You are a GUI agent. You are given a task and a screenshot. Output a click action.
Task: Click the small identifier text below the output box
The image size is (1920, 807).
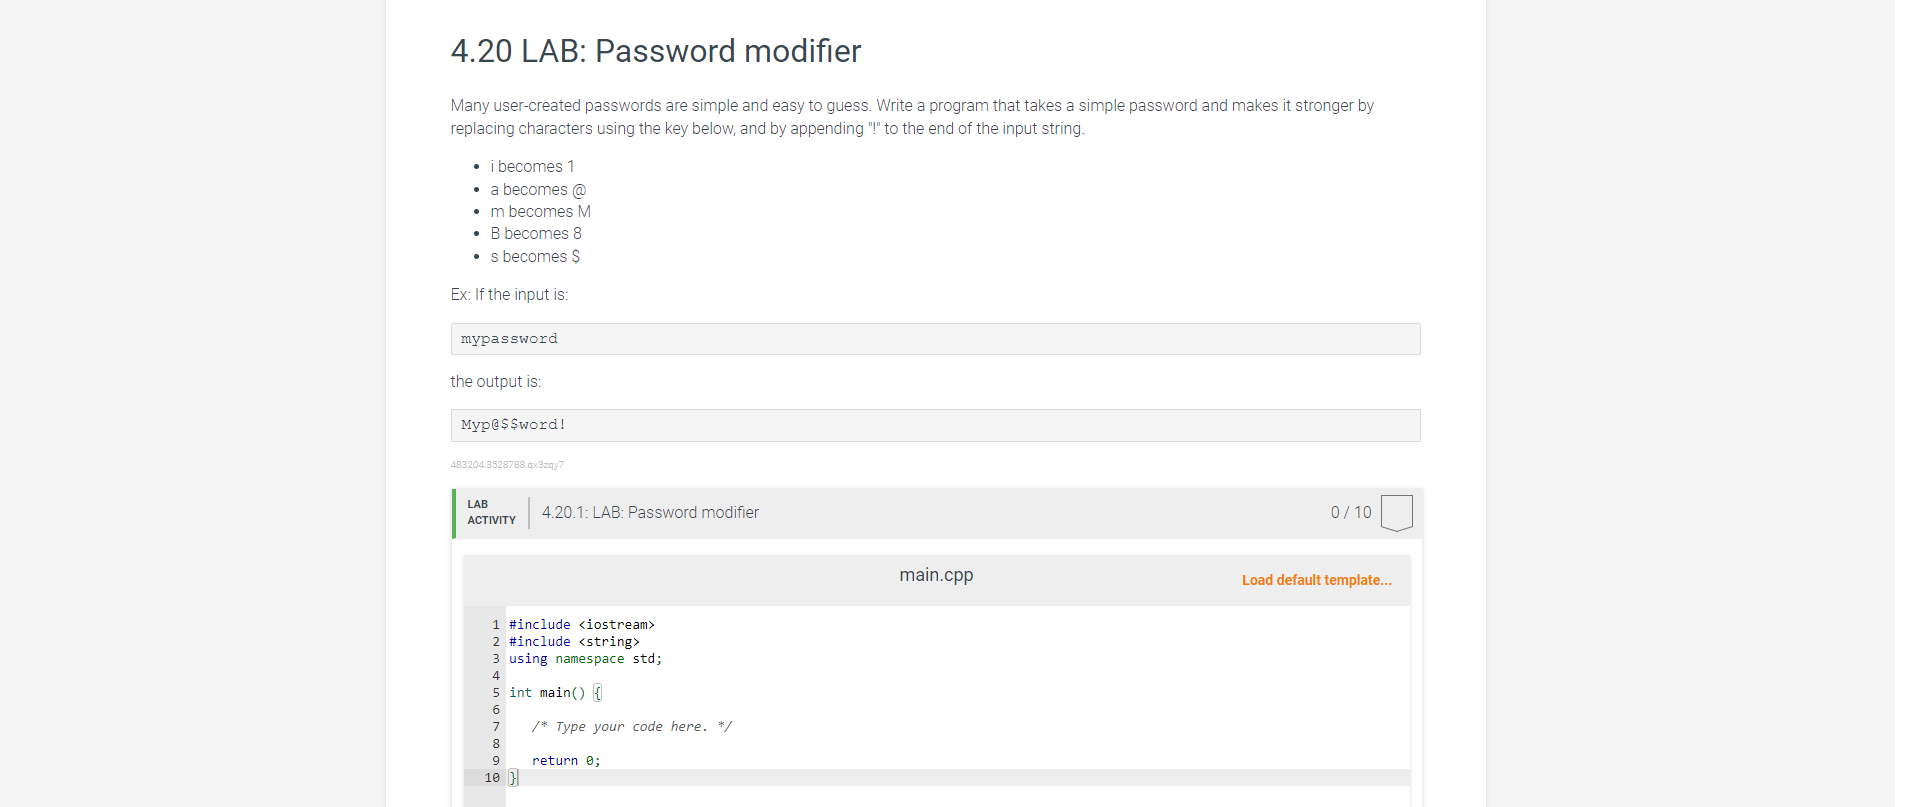507,464
